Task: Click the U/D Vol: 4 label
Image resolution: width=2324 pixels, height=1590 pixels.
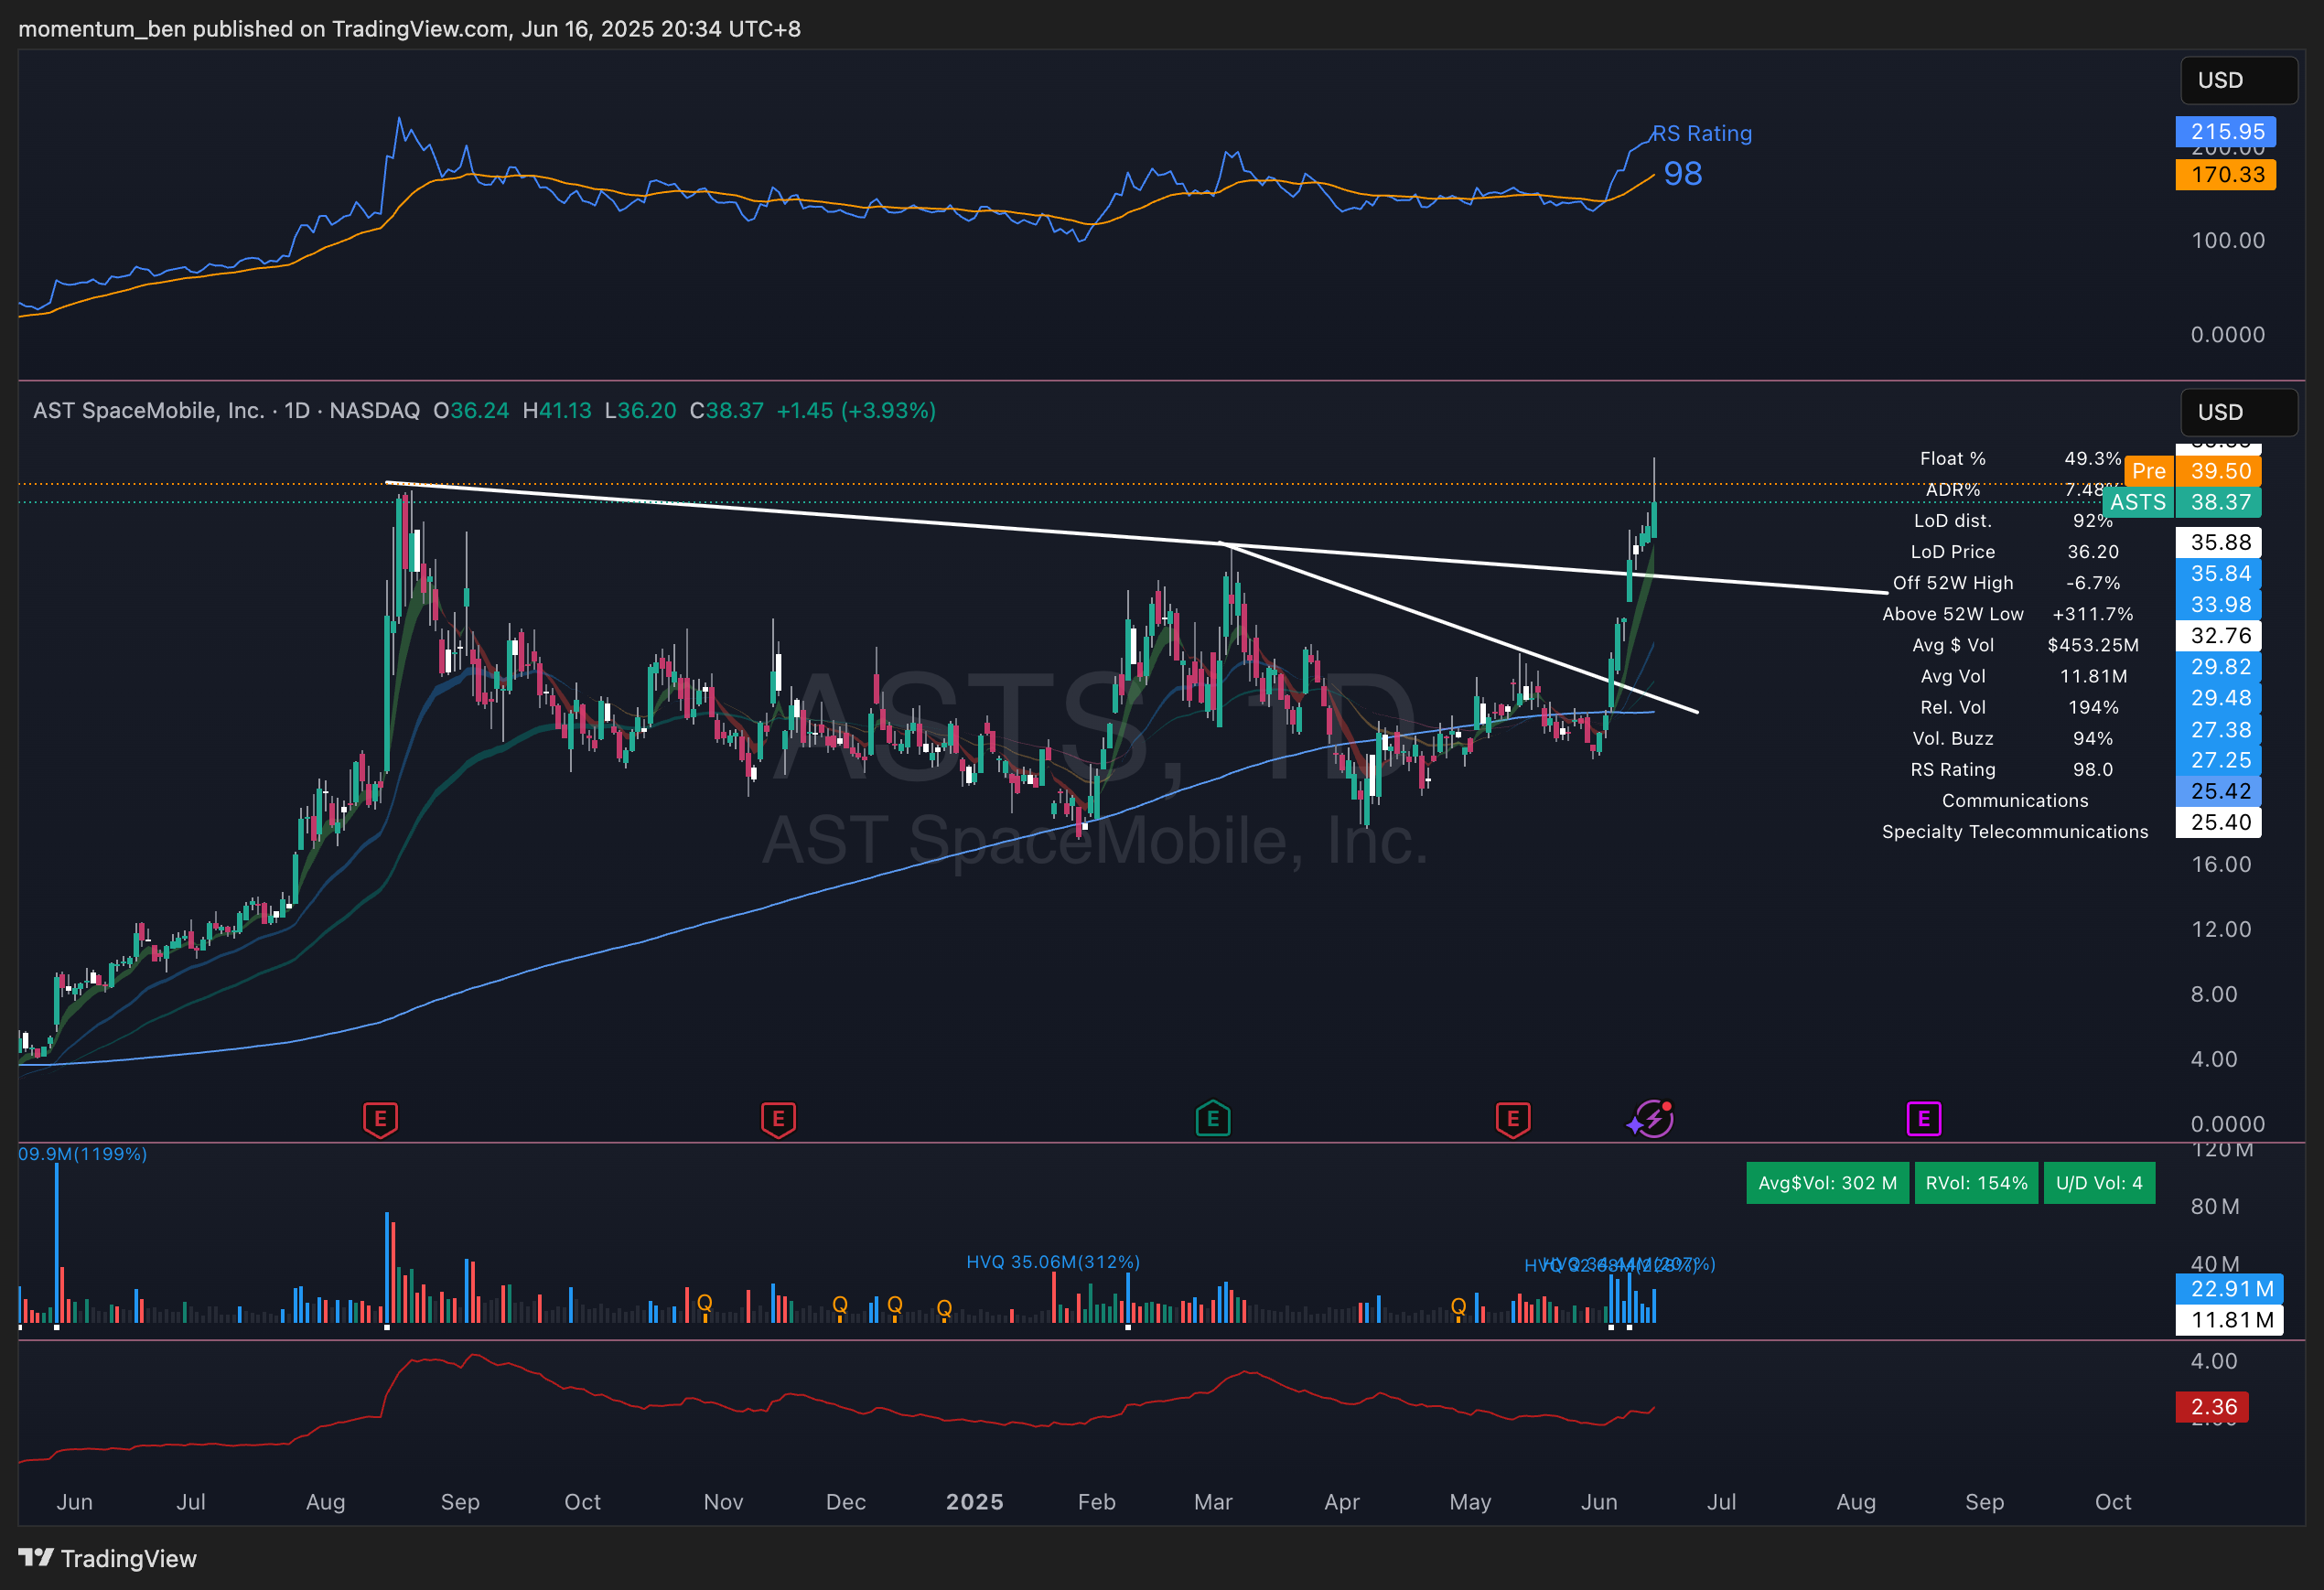Action: pyautogui.click(x=2098, y=1183)
